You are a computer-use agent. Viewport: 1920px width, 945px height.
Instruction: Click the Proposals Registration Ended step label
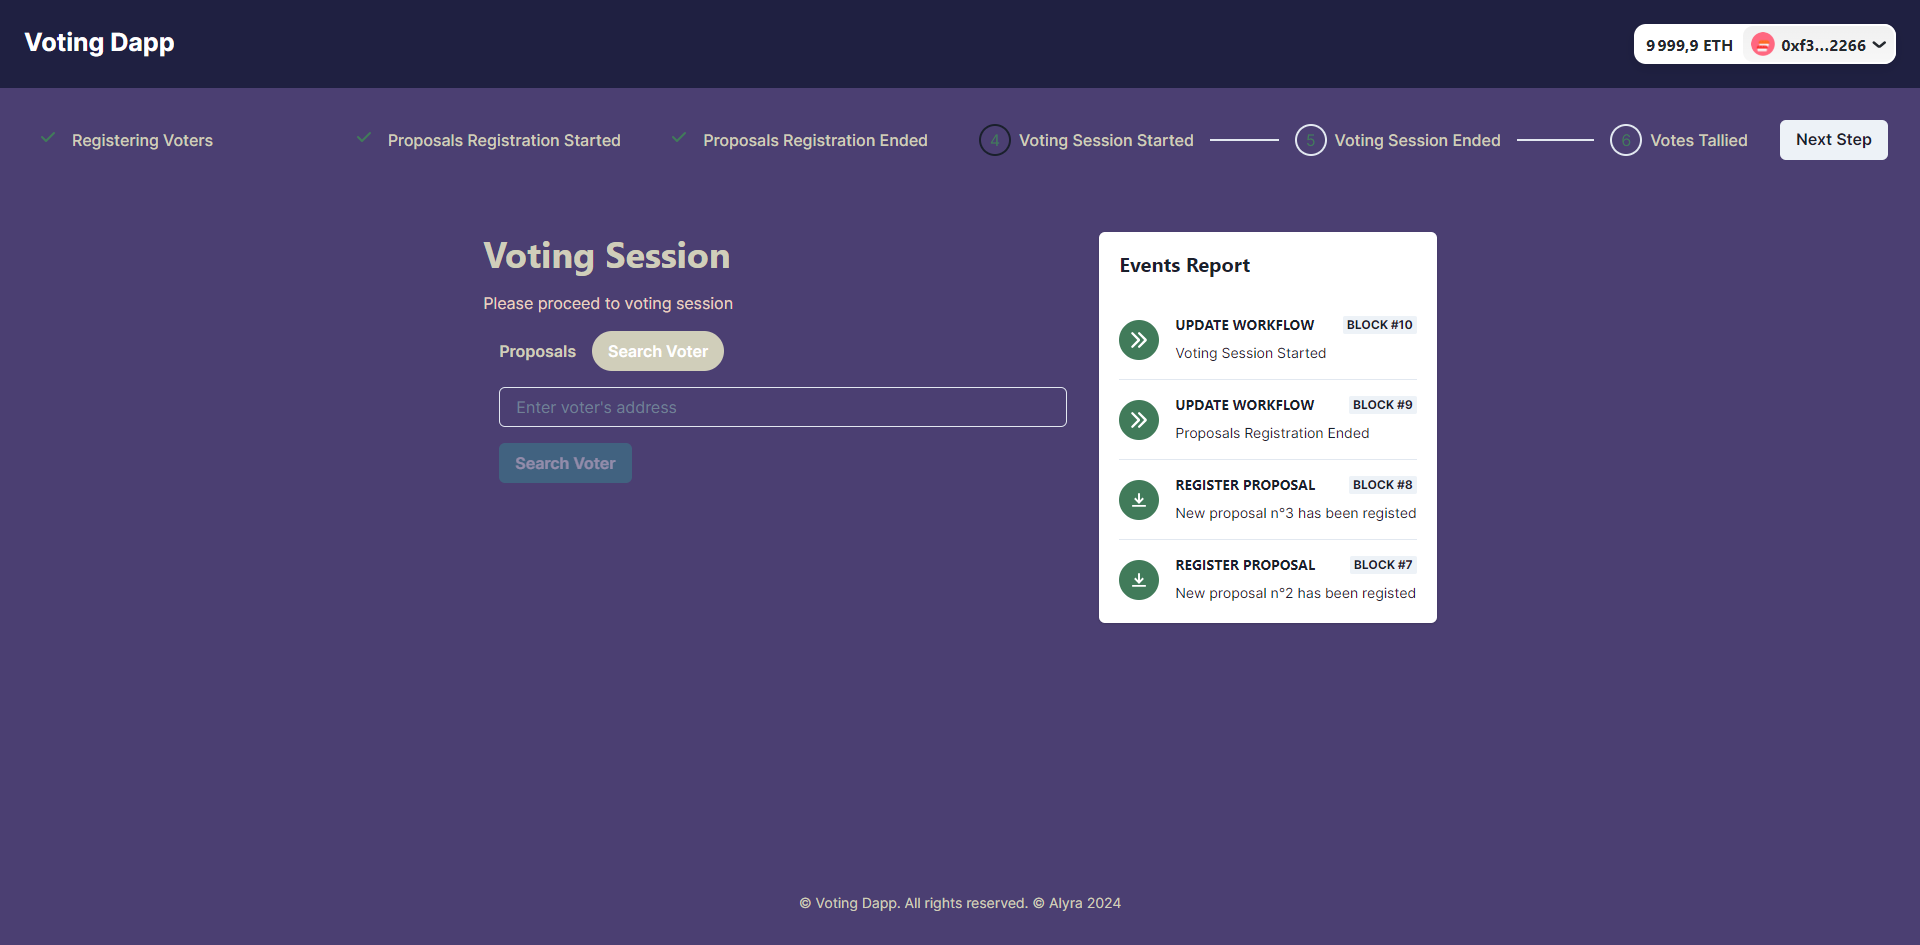coord(815,140)
